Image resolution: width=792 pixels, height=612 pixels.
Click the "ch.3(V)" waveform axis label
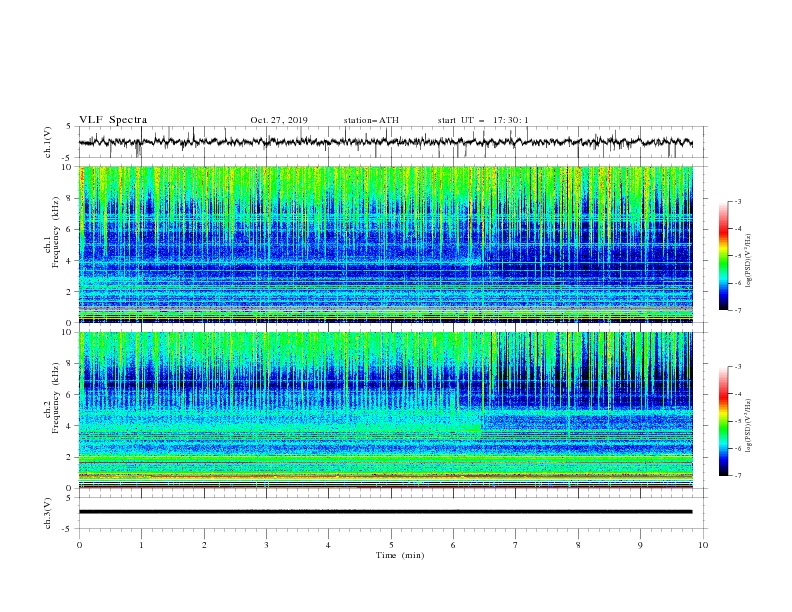click(48, 513)
